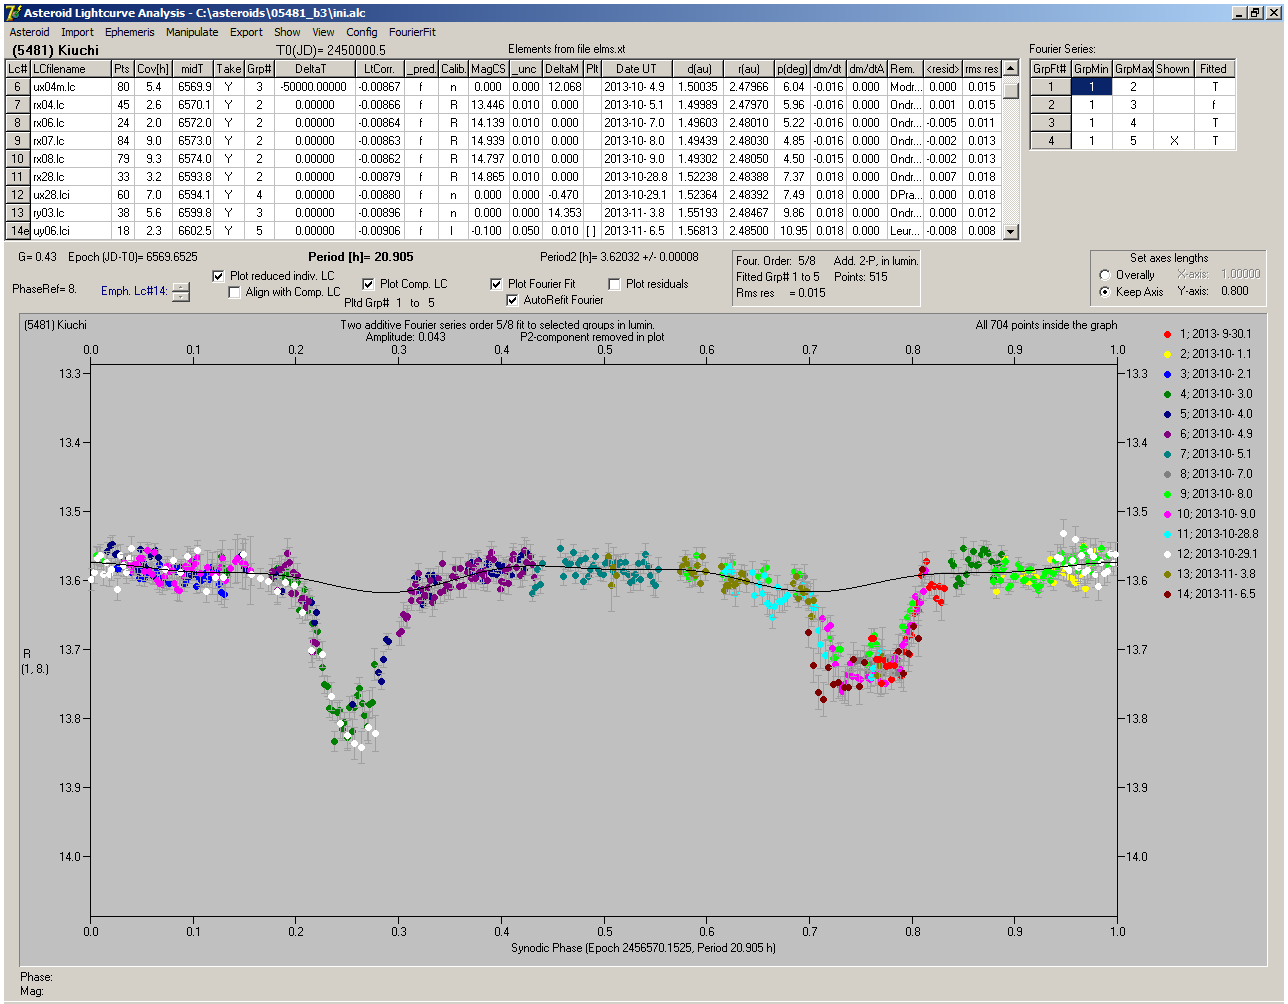Click the lightcurve table scrollbar thumb
Viewport: 1288px width, 1004px height.
point(1011,89)
